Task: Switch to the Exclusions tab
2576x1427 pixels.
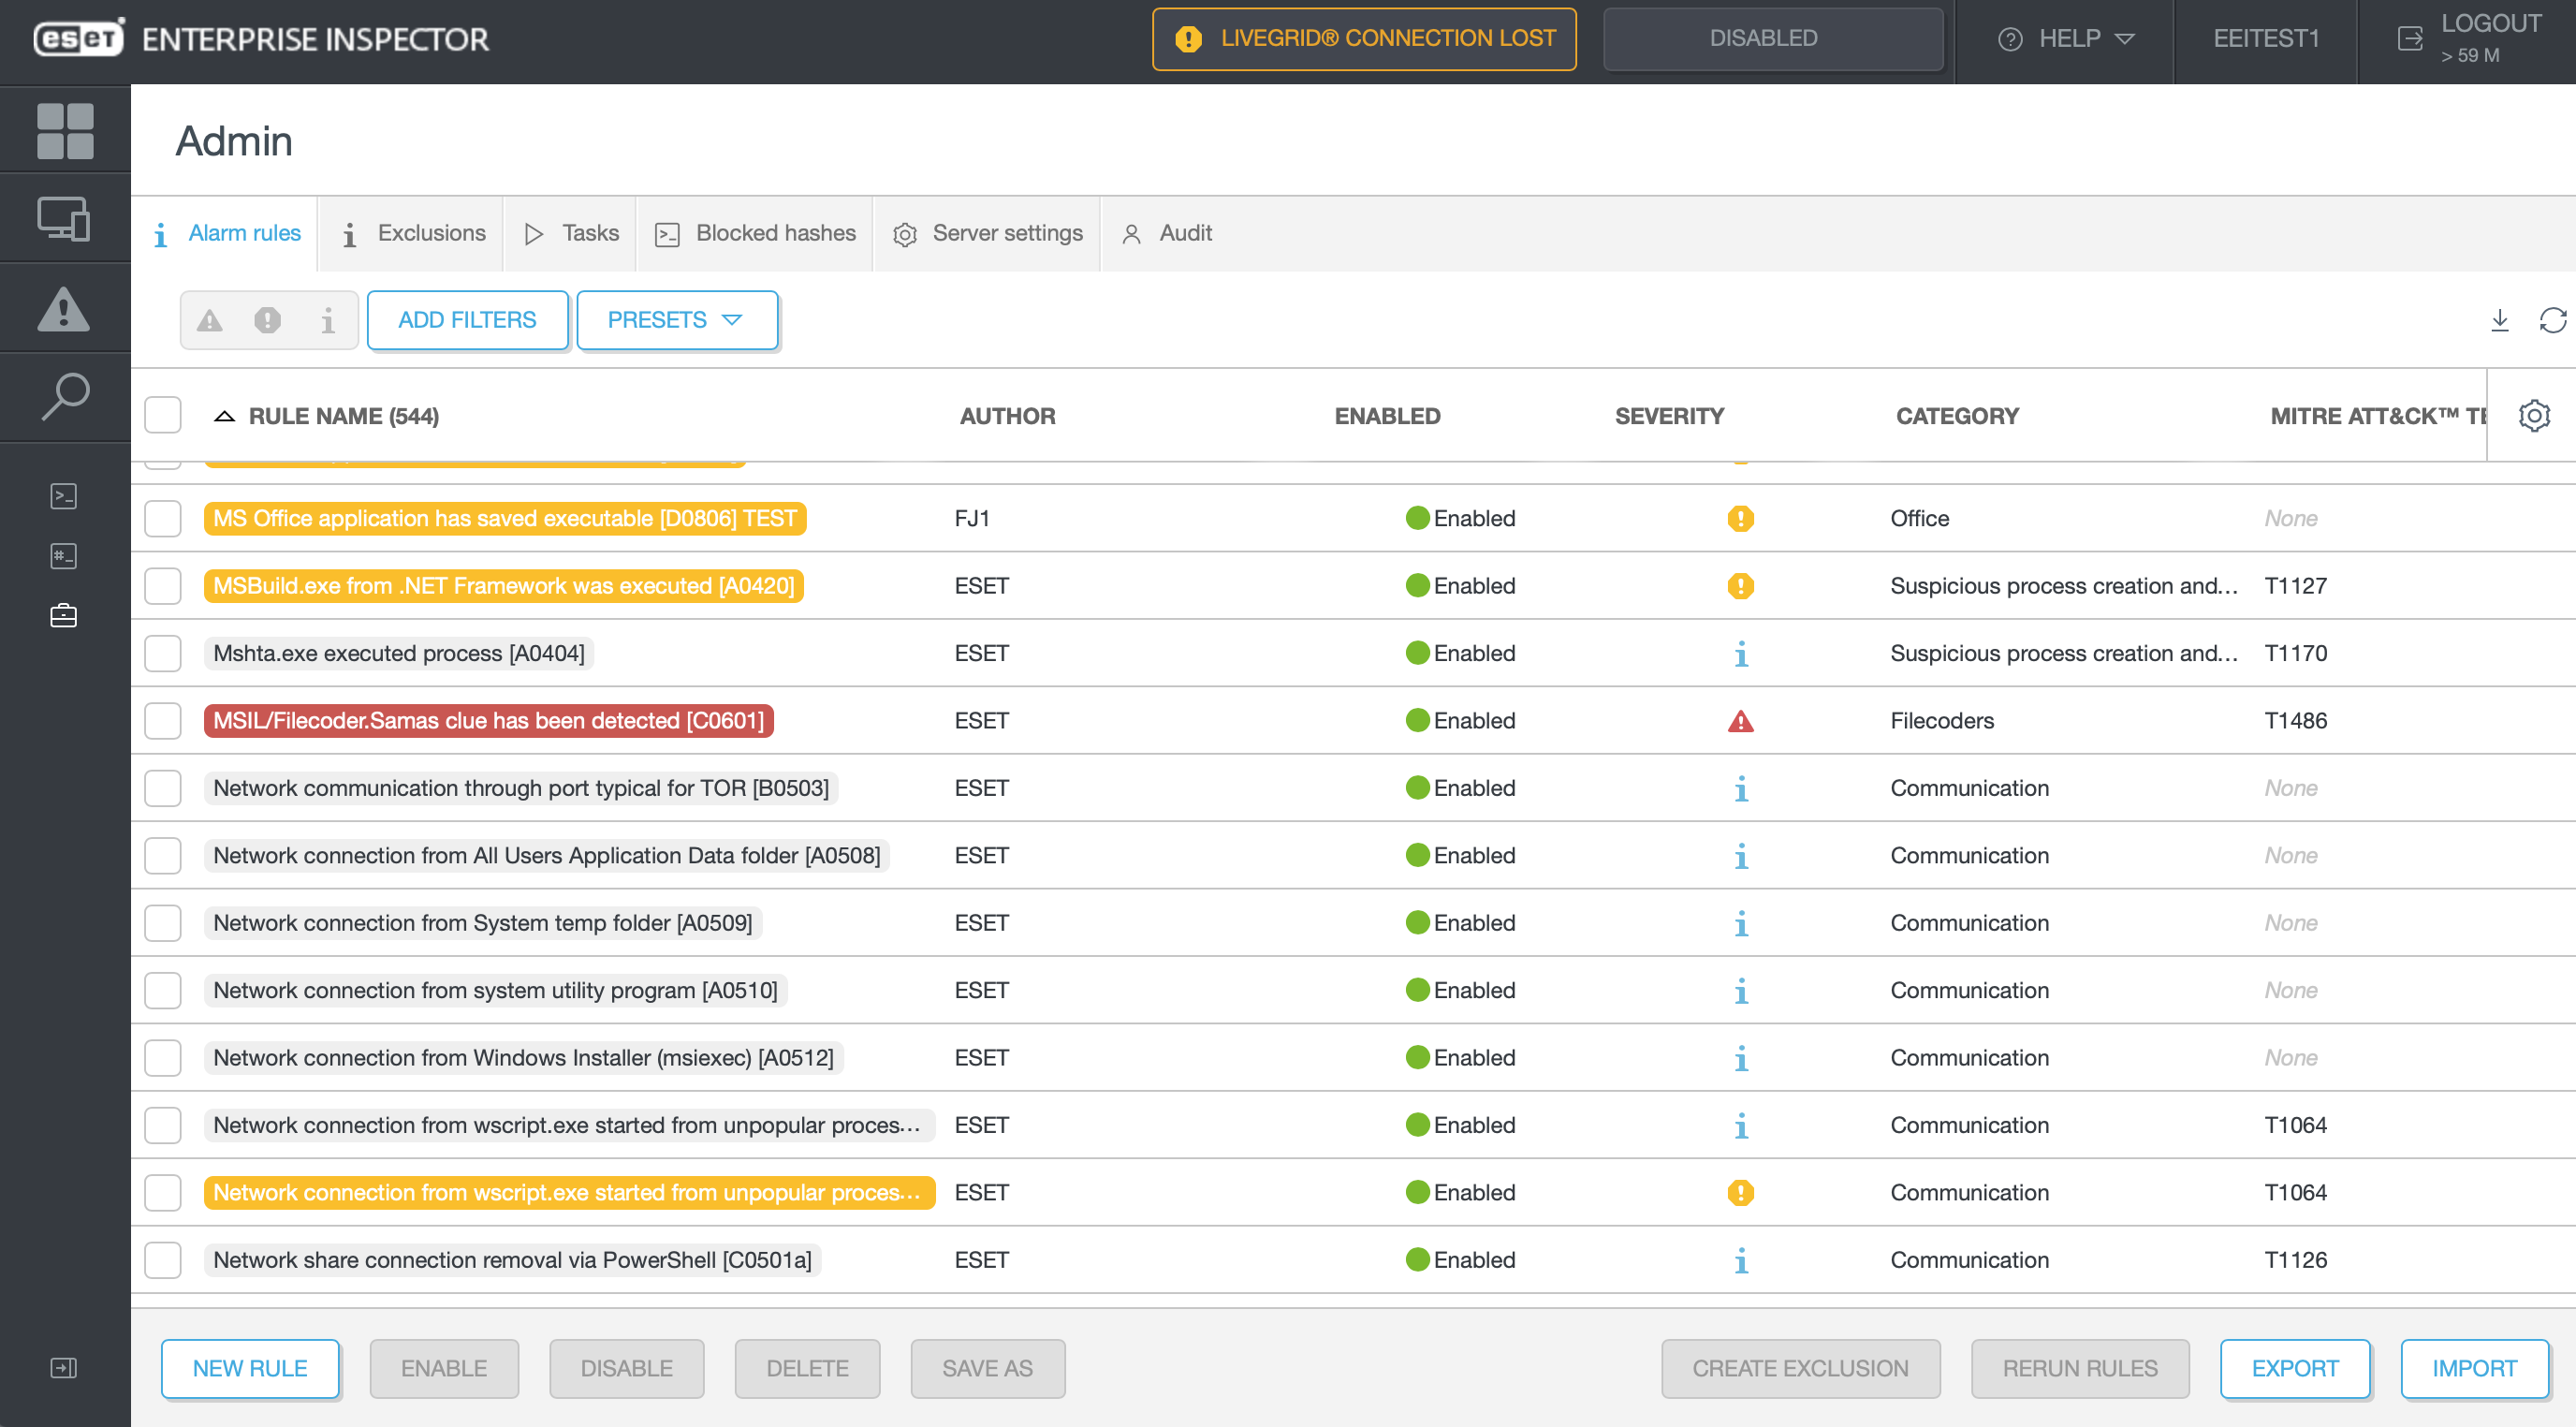Action: [414, 233]
